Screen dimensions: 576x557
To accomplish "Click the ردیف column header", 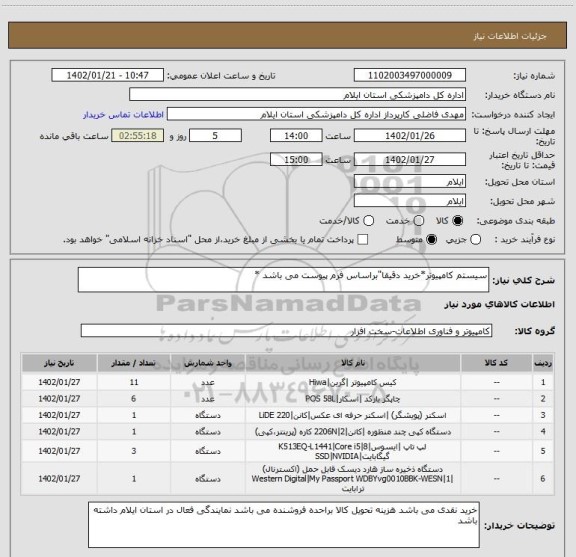I will pyautogui.click(x=543, y=363).
